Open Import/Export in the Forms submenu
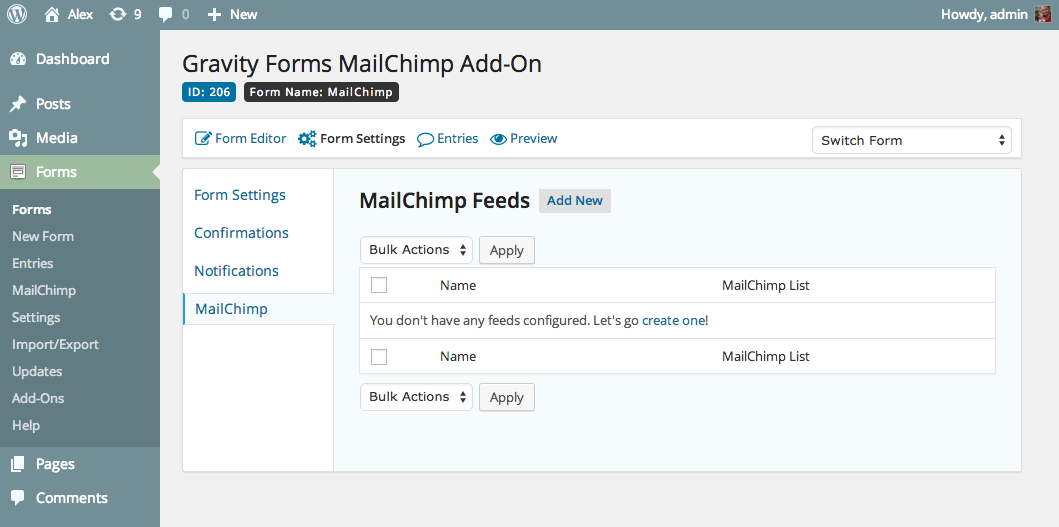This screenshot has height=527, width=1059. (x=55, y=344)
